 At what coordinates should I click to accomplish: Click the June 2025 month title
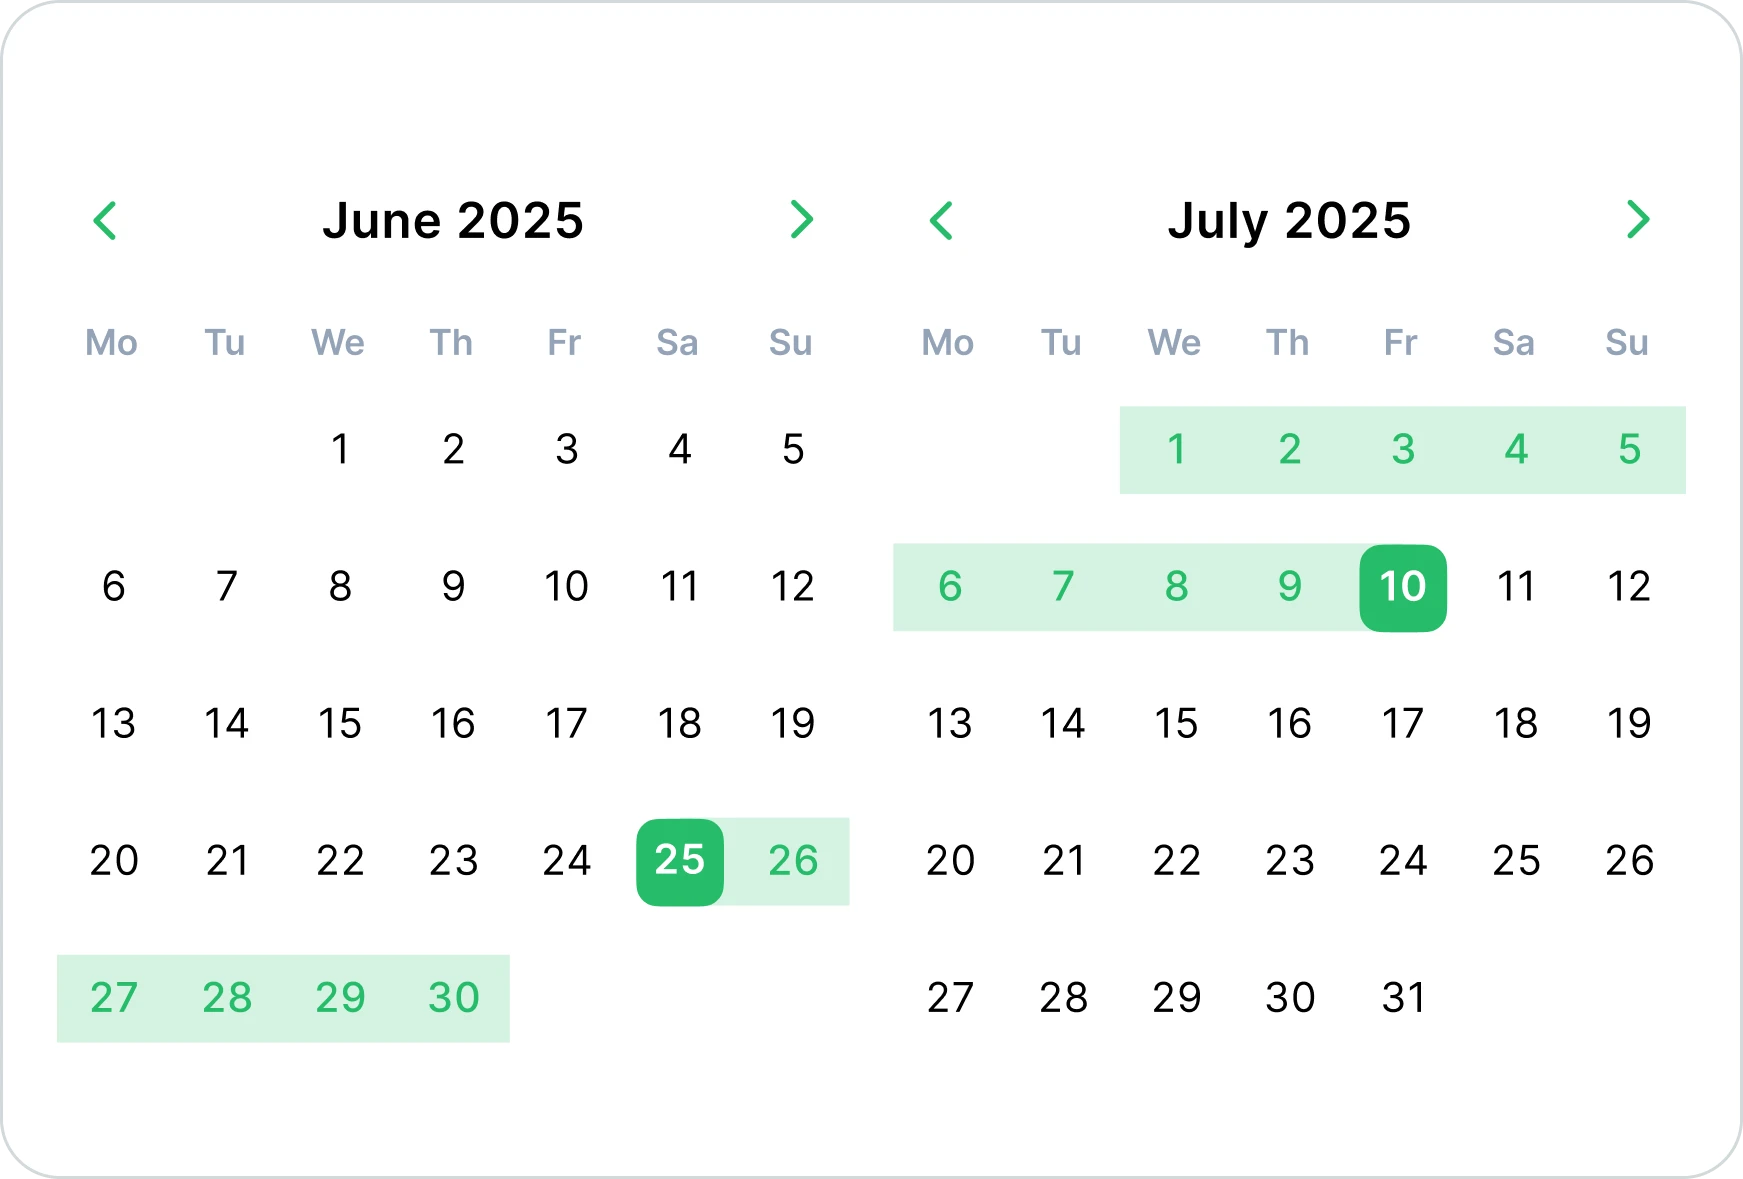[x=453, y=221]
